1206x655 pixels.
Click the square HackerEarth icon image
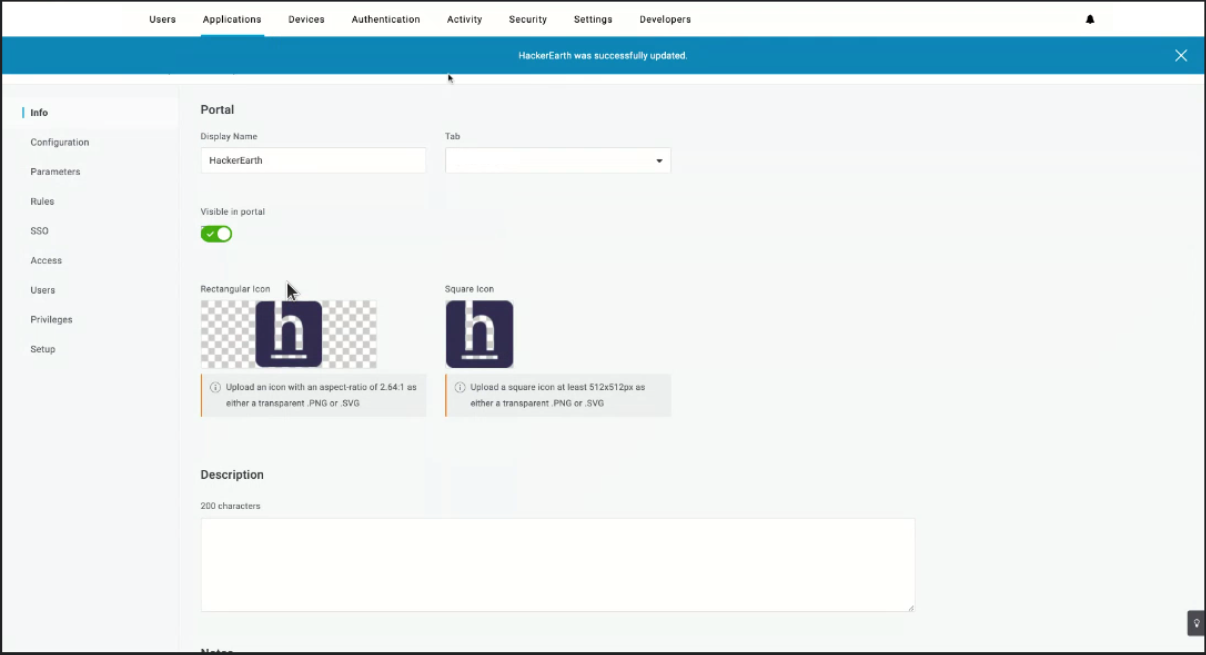click(x=479, y=334)
